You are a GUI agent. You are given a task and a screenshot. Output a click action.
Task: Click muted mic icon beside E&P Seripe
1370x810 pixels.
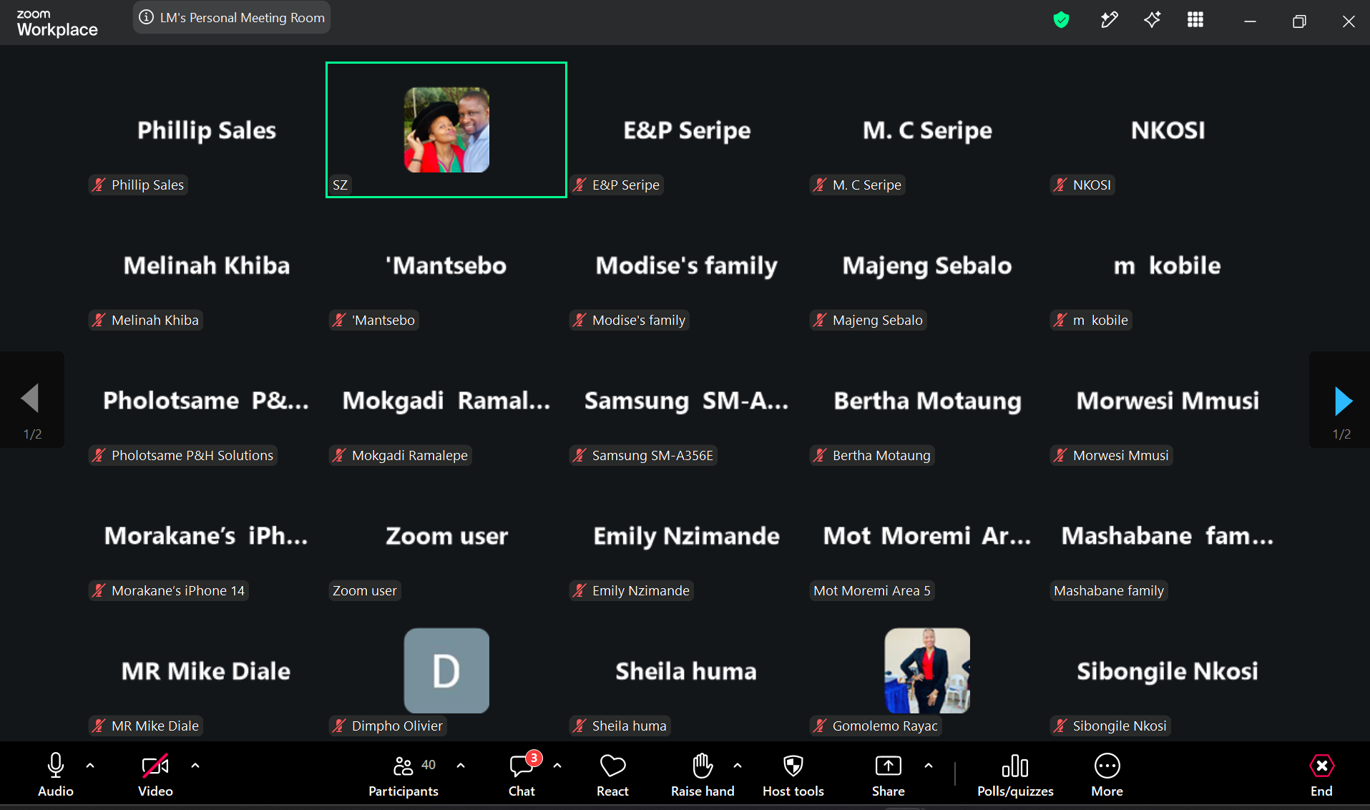point(579,185)
